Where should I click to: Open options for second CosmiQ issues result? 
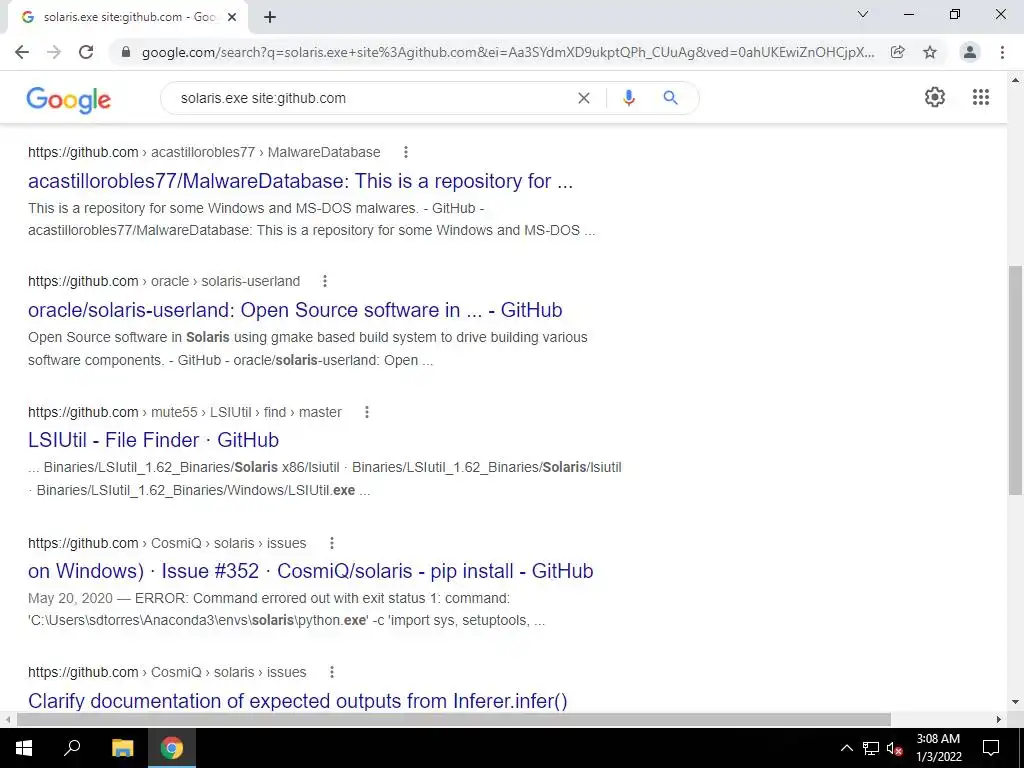[x=332, y=672]
